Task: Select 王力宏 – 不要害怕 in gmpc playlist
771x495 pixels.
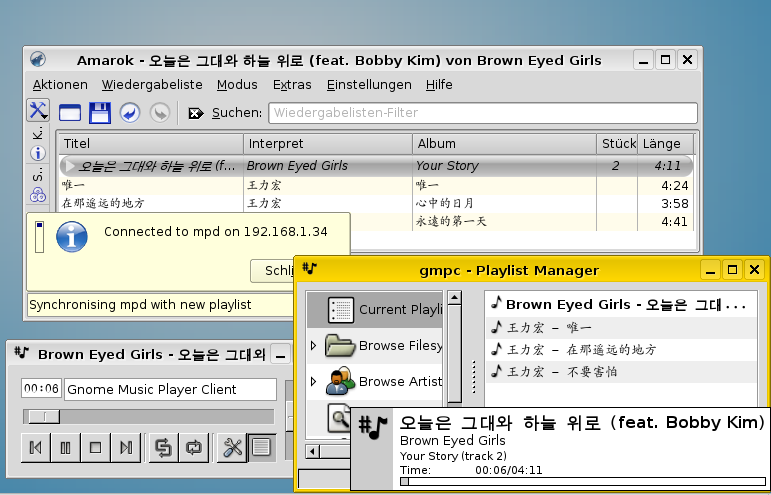Action: pos(621,372)
